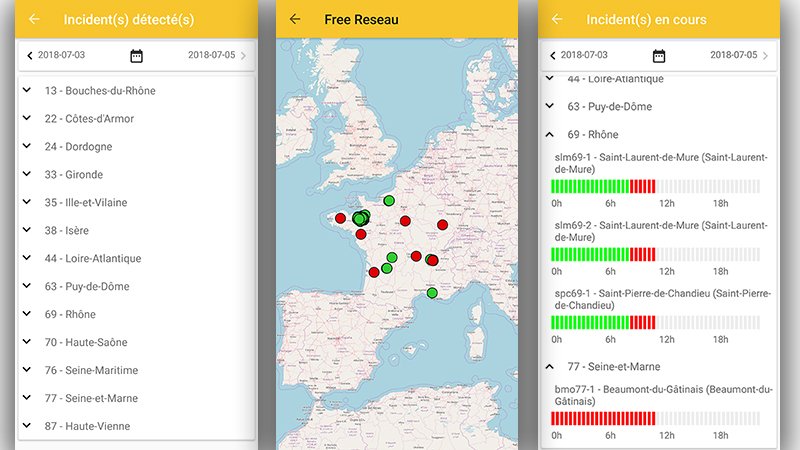This screenshot has width=800, height=450.
Task: Go to previous date 2018-07-03 in en cours screen
Action: [x=579, y=55]
